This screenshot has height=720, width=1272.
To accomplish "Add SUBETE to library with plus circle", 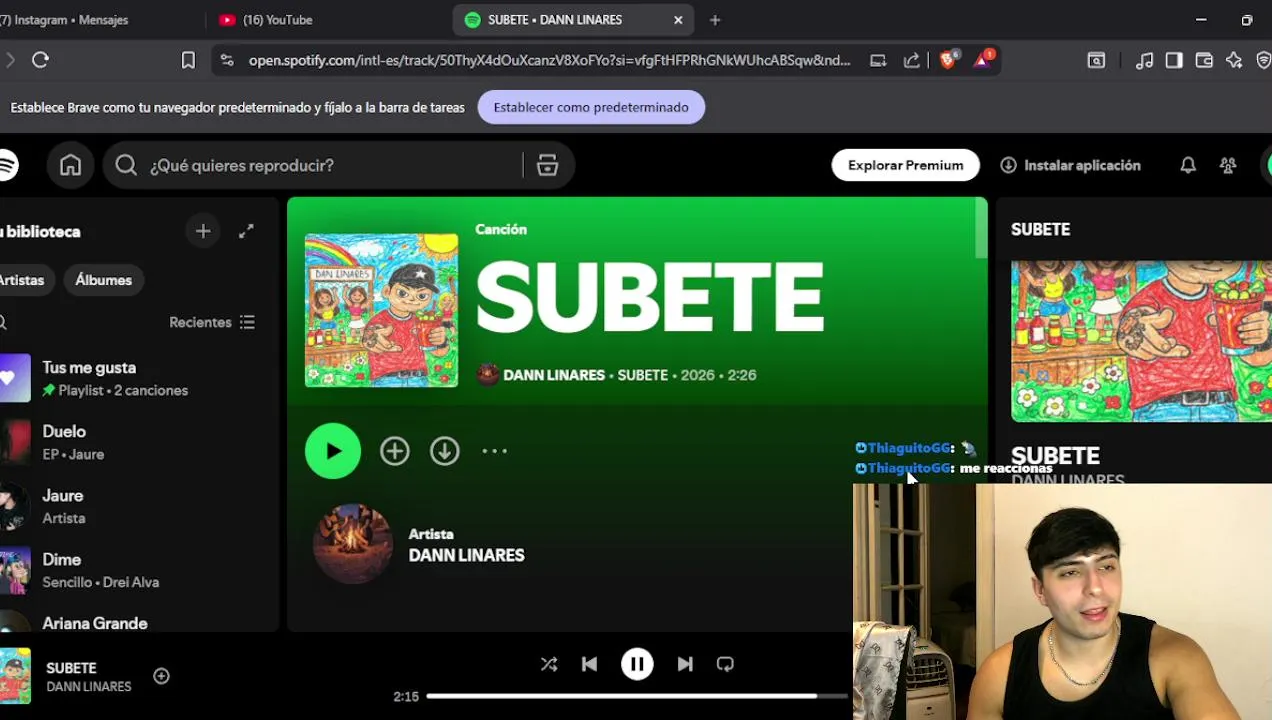I will click(x=395, y=451).
